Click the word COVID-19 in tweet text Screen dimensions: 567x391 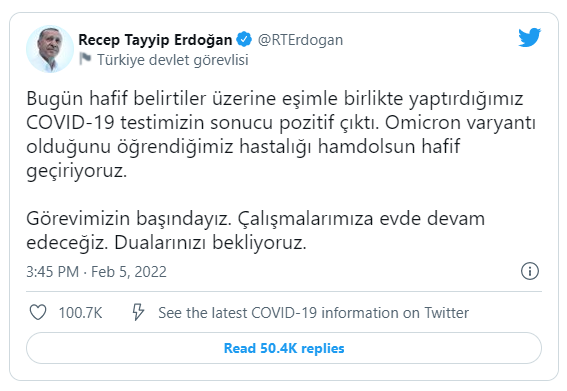(x=70, y=123)
